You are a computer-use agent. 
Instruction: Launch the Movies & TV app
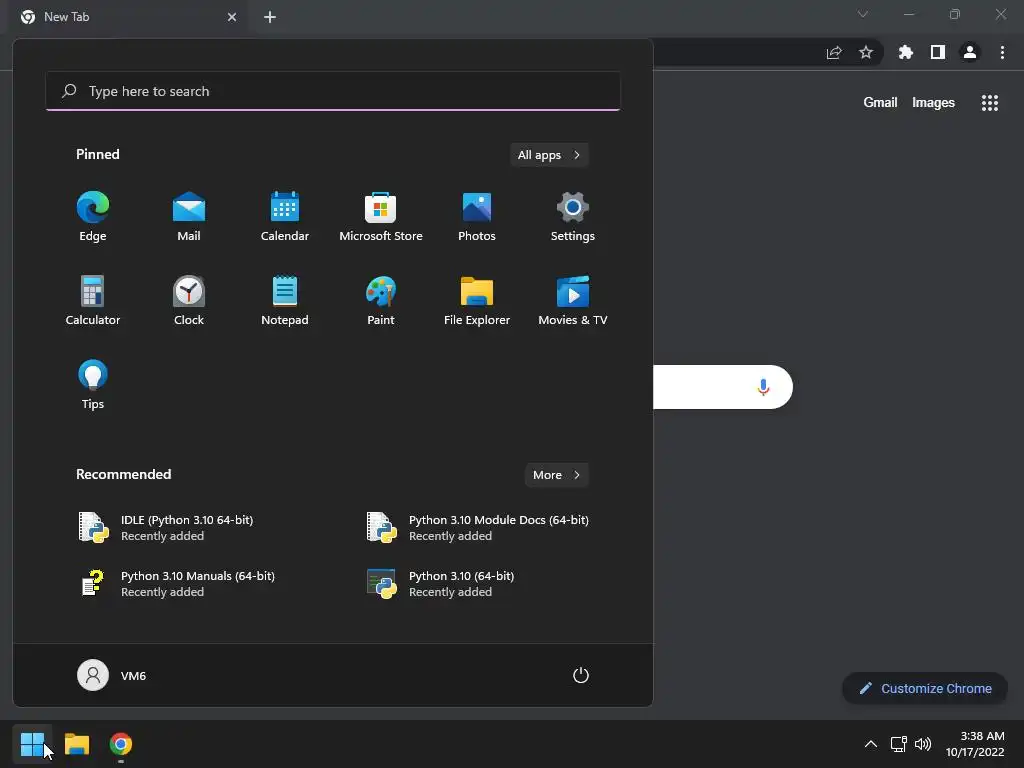(573, 300)
